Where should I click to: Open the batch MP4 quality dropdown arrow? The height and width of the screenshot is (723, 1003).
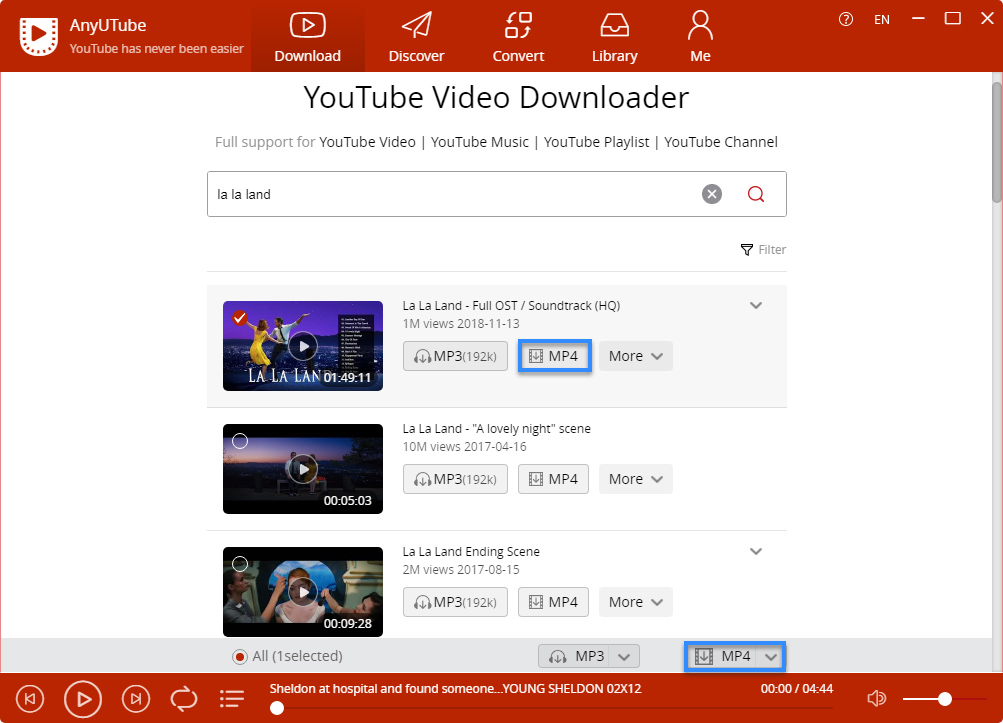point(771,656)
